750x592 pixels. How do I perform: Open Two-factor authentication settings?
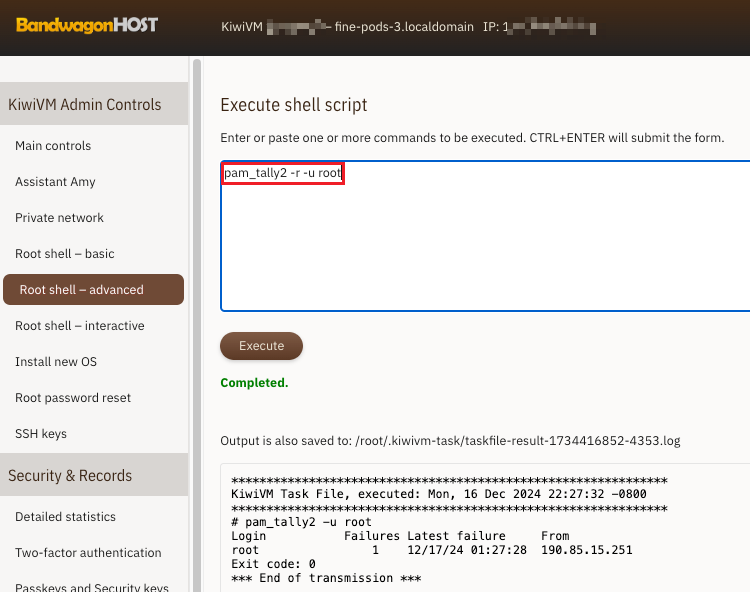88,553
